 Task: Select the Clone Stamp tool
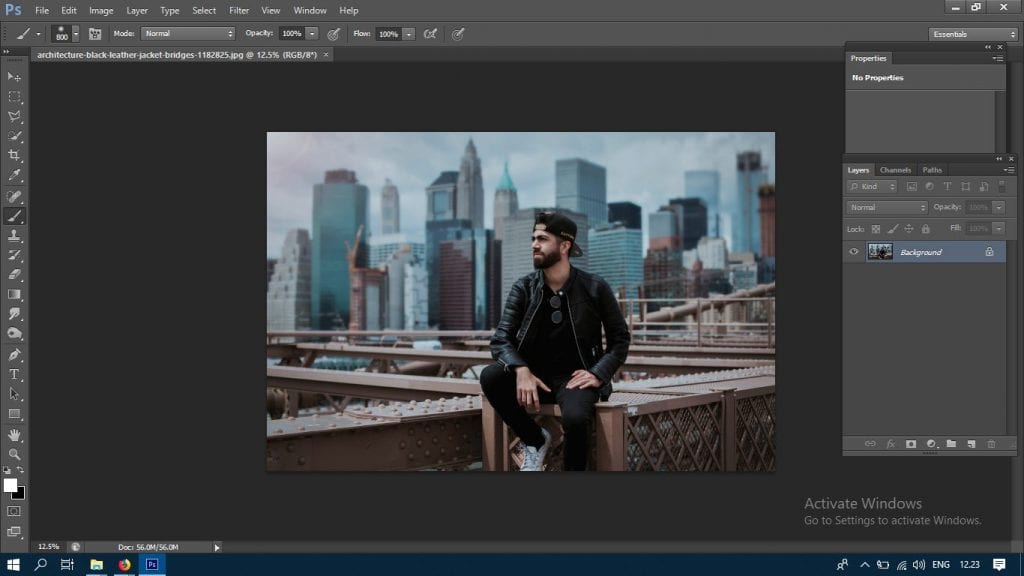tap(14, 235)
